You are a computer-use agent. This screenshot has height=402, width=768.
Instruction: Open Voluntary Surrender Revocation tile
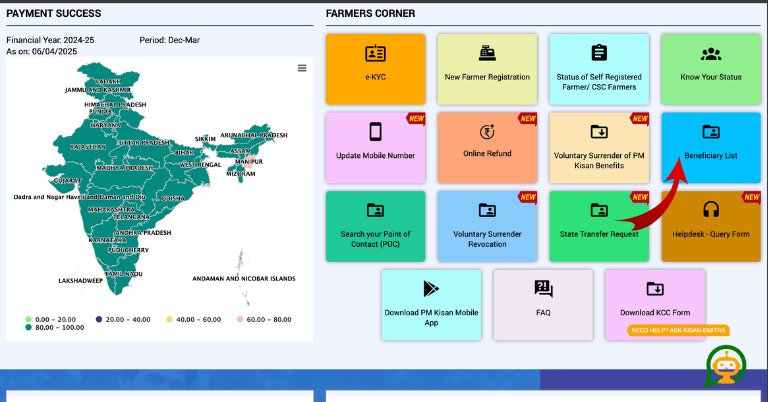[487, 226]
